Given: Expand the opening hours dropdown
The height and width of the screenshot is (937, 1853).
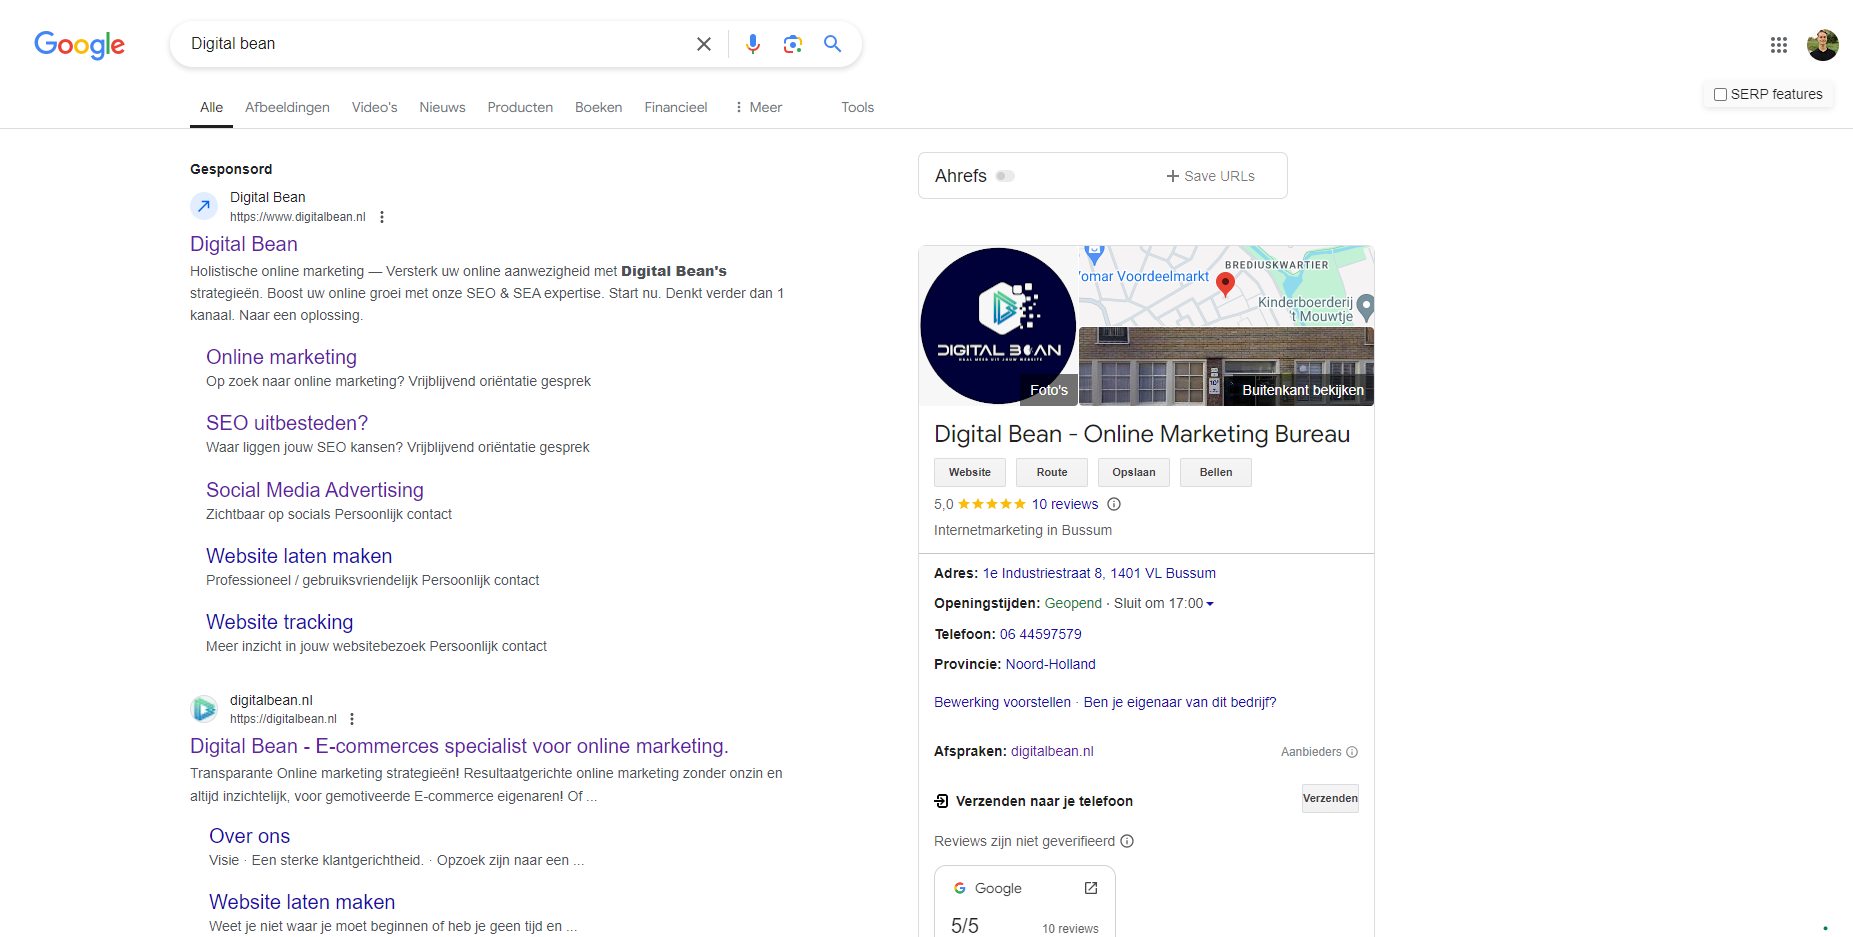Looking at the screenshot, I should coord(1210,603).
